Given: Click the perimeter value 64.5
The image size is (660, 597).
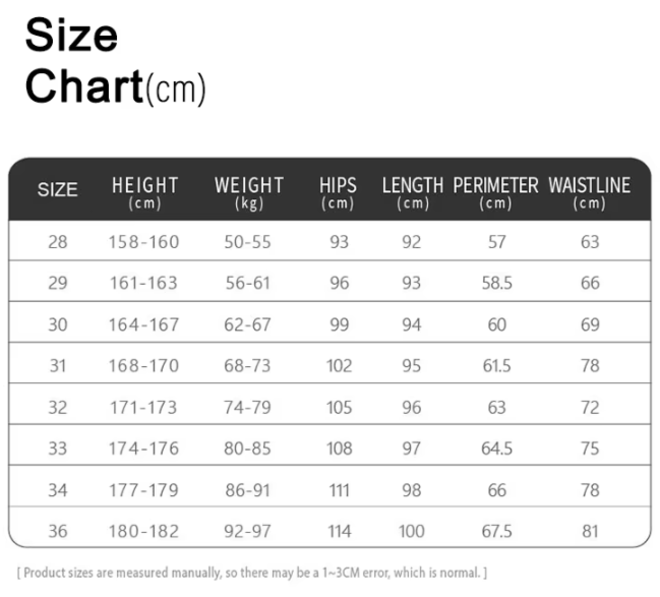Looking at the screenshot, I should pyautogui.click(x=497, y=449).
